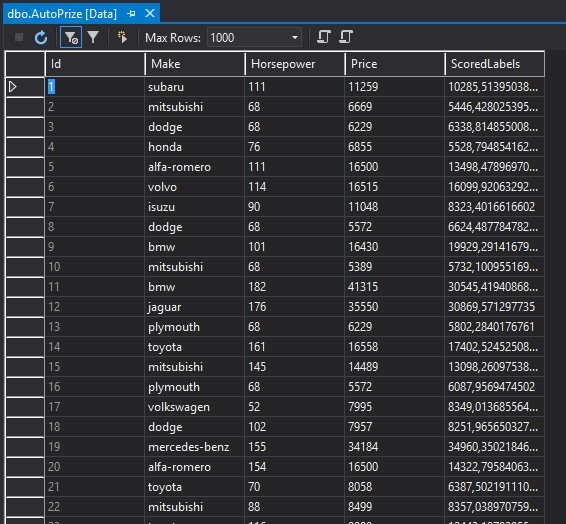Viewport: 566px width, 524px height.
Task: Select the dbo.AutoPrize [Data] tab
Action: pos(62,14)
